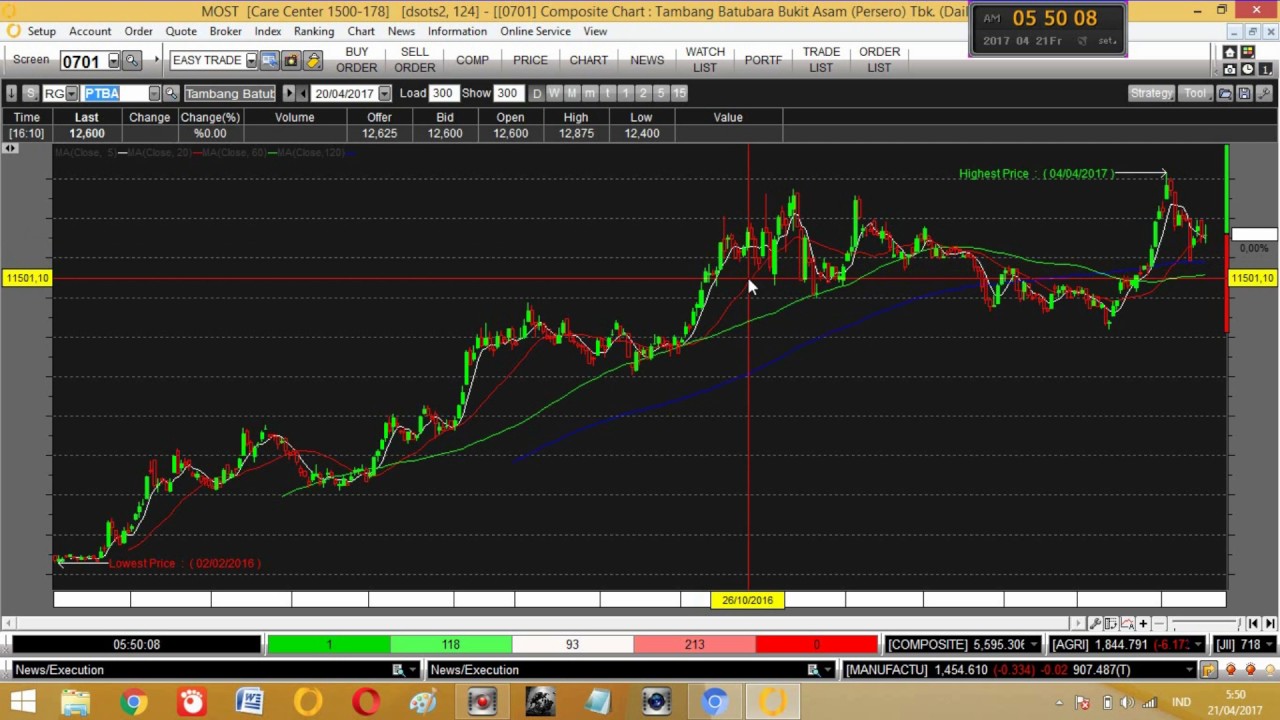Click the chart auto-scale icon at bottom
The height and width of the screenshot is (720, 1280).
(1127, 623)
